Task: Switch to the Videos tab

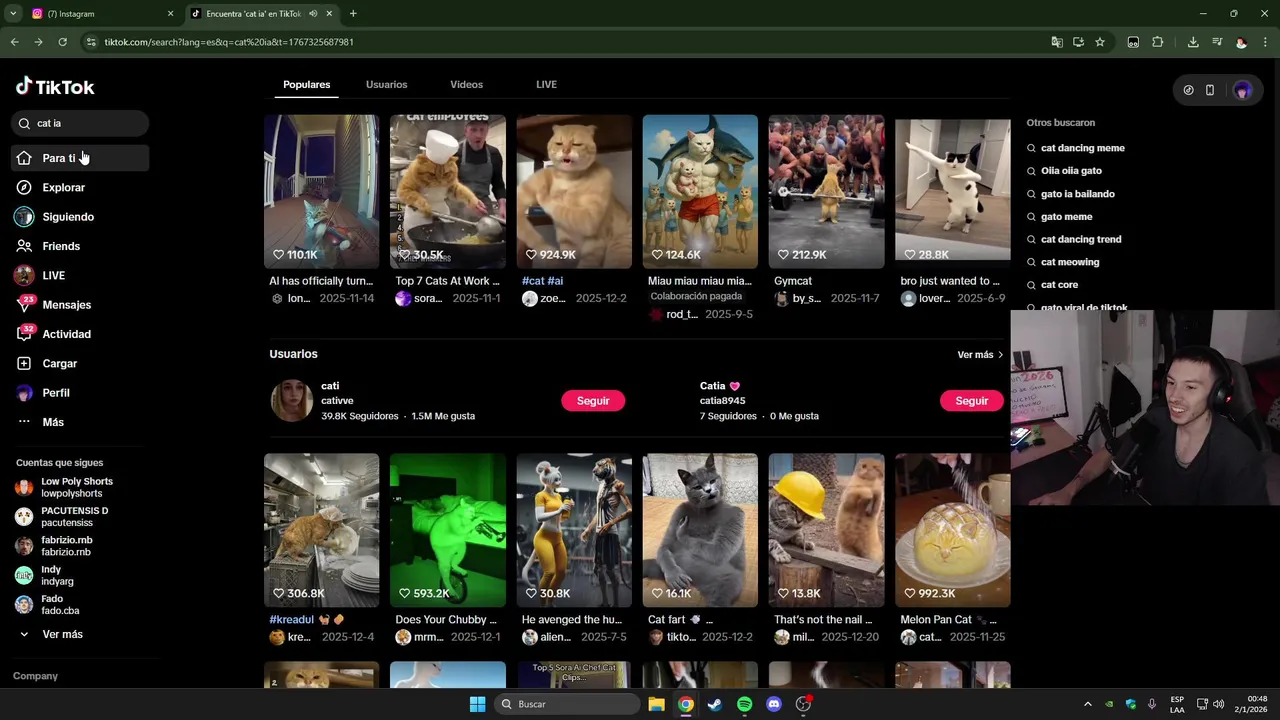Action: tap(466, 84)
